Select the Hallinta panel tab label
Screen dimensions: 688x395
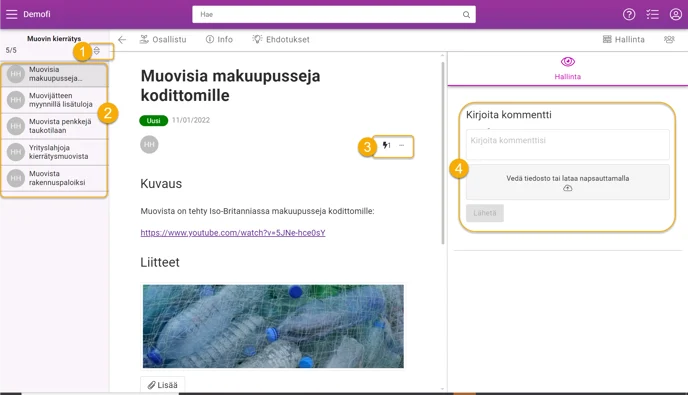click(x=567, y=76)
